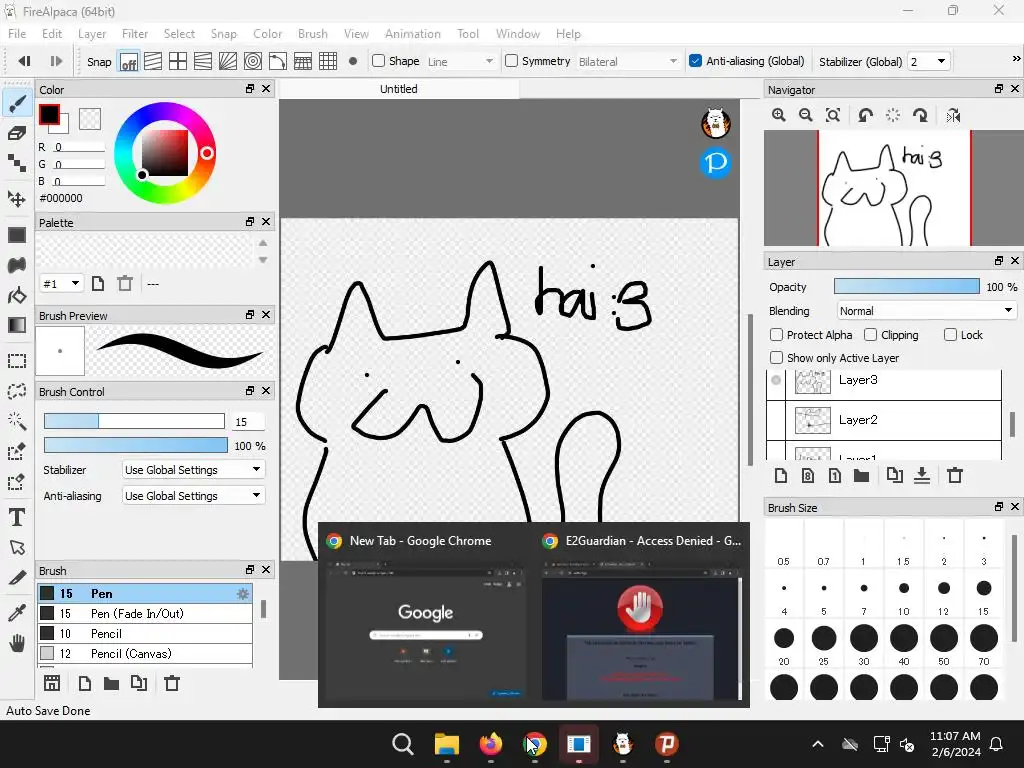Duplicate layer using Layer panel icon
This screenshot has width=1024, height=768.
point(895,475)
